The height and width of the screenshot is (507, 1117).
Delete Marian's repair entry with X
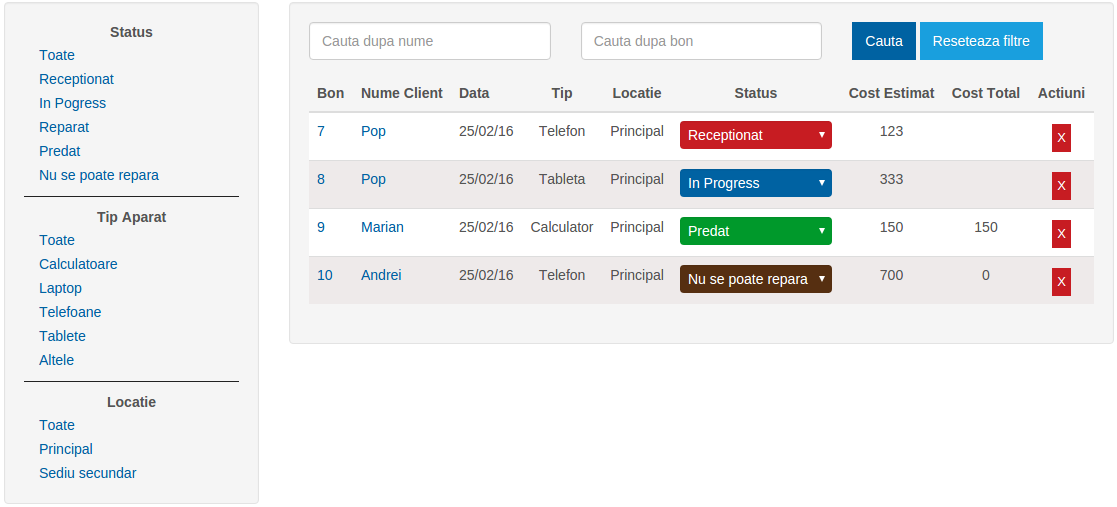coord(1061,233)
